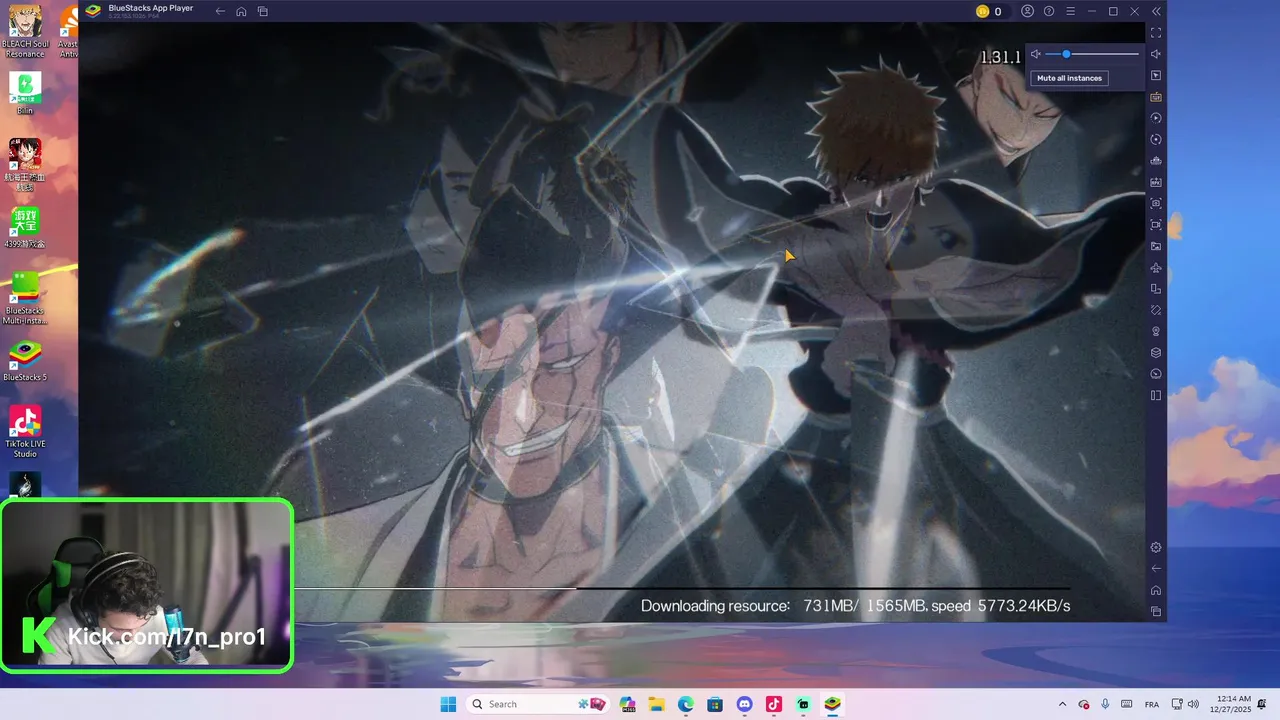This screenshot has height=720, width=1280.
Task: Open Microsoft 365 Copilot from taskbar
Action: point(627,704)
